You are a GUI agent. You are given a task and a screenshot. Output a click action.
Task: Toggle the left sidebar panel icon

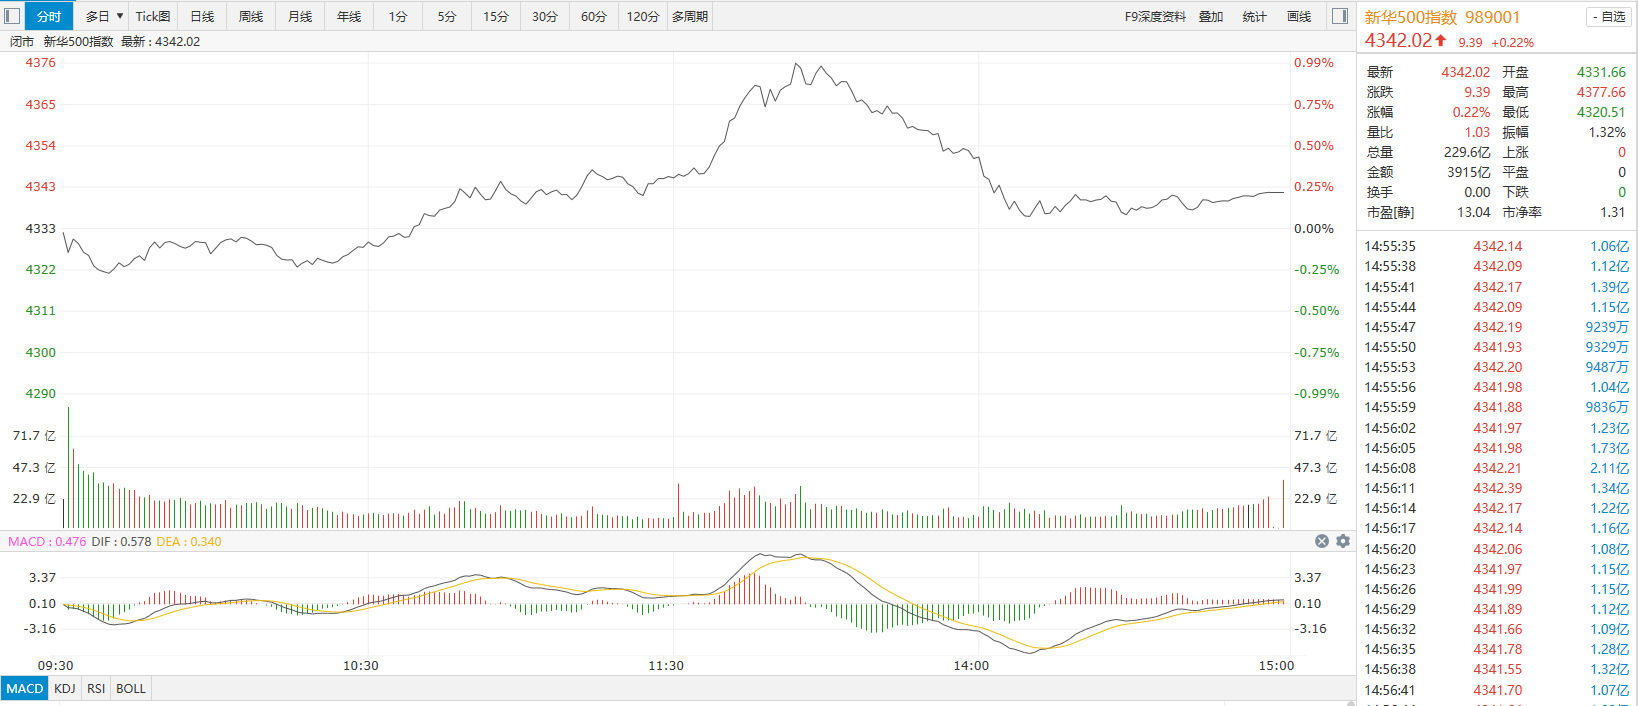point(12,16)
